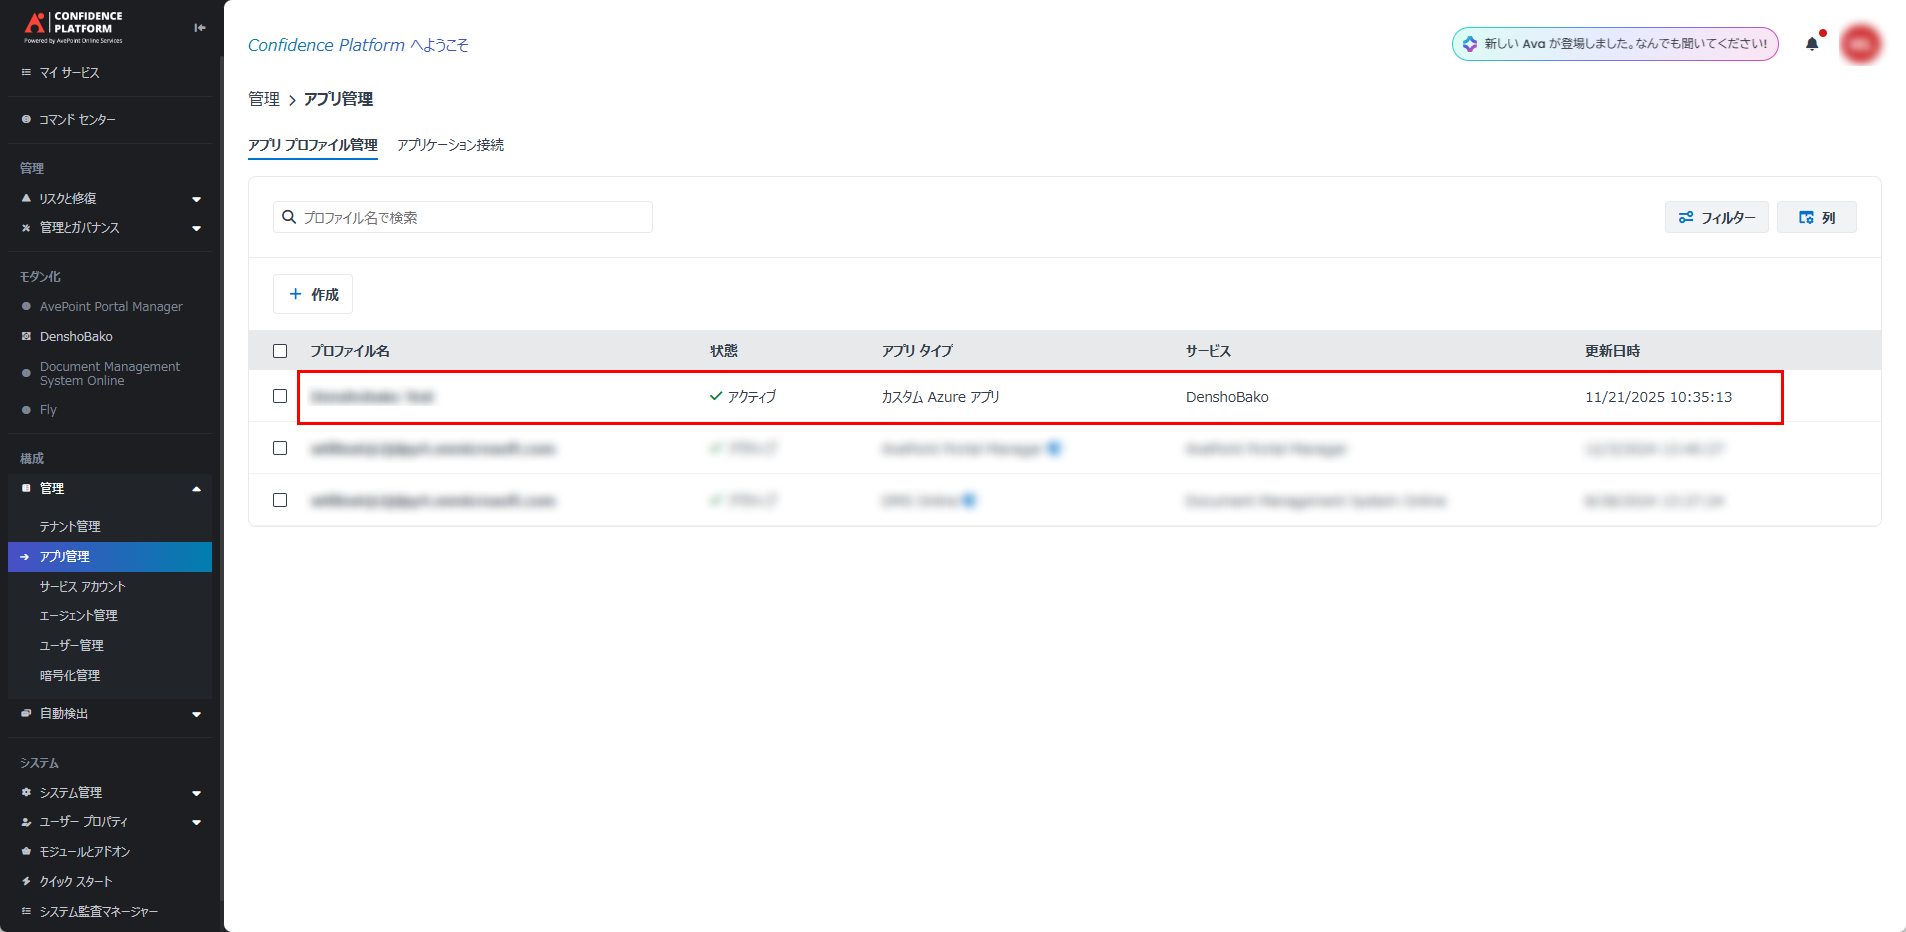Click the Confidence Platform logo

[x=73, y=27]
